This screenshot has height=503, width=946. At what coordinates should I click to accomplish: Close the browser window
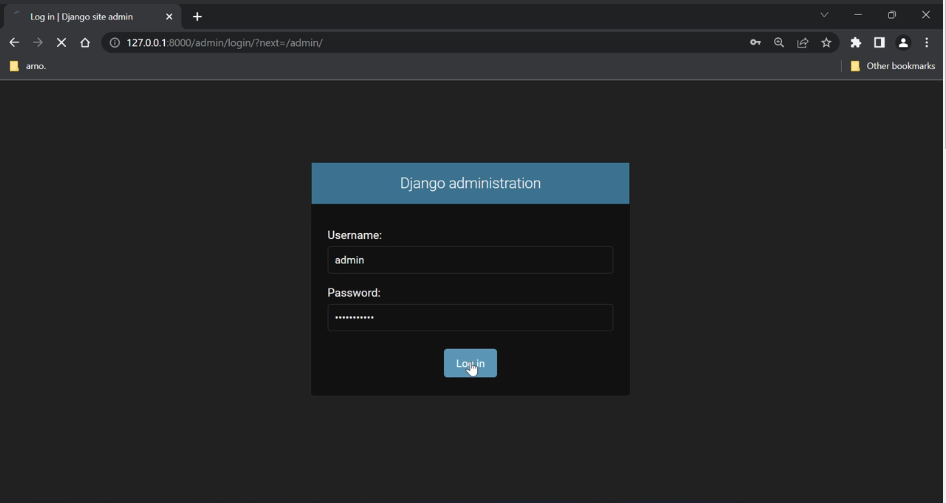[x=925, y=15]
